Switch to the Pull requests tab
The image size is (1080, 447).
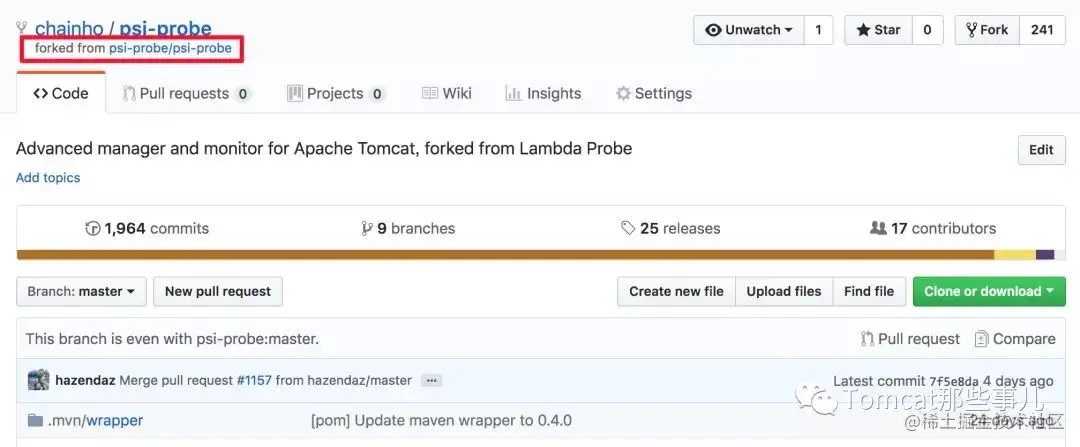tap(186, 93)
